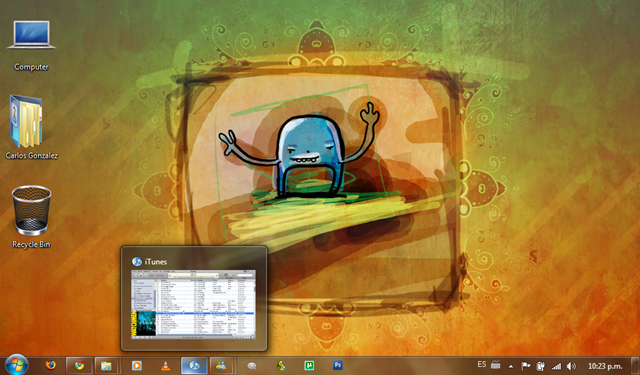Open VLC media player cone icon
Screen dimensions: 640x375
(165, 365)
